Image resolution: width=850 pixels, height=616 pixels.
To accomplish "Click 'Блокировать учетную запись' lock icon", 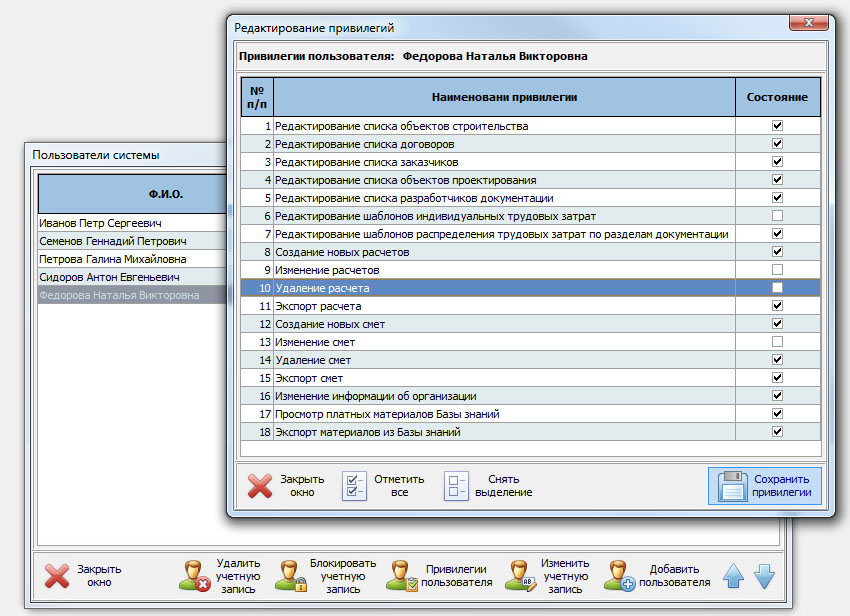I will coord(289,576).
